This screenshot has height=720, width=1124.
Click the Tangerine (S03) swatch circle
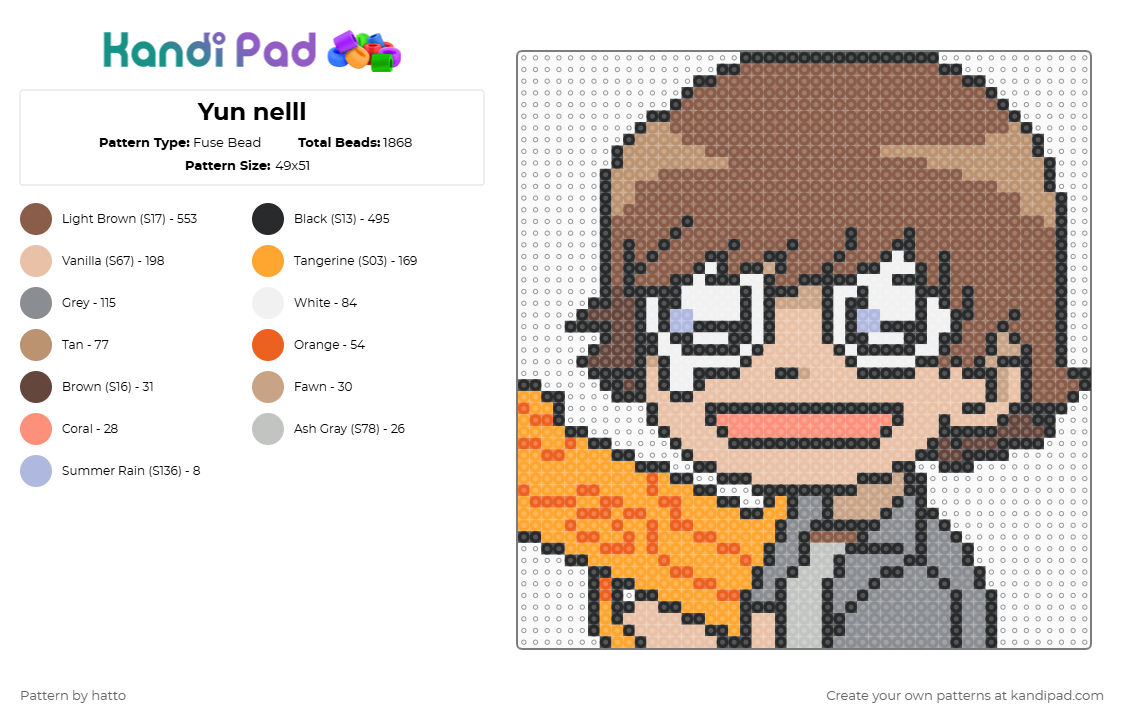click(x=268, y=261)
